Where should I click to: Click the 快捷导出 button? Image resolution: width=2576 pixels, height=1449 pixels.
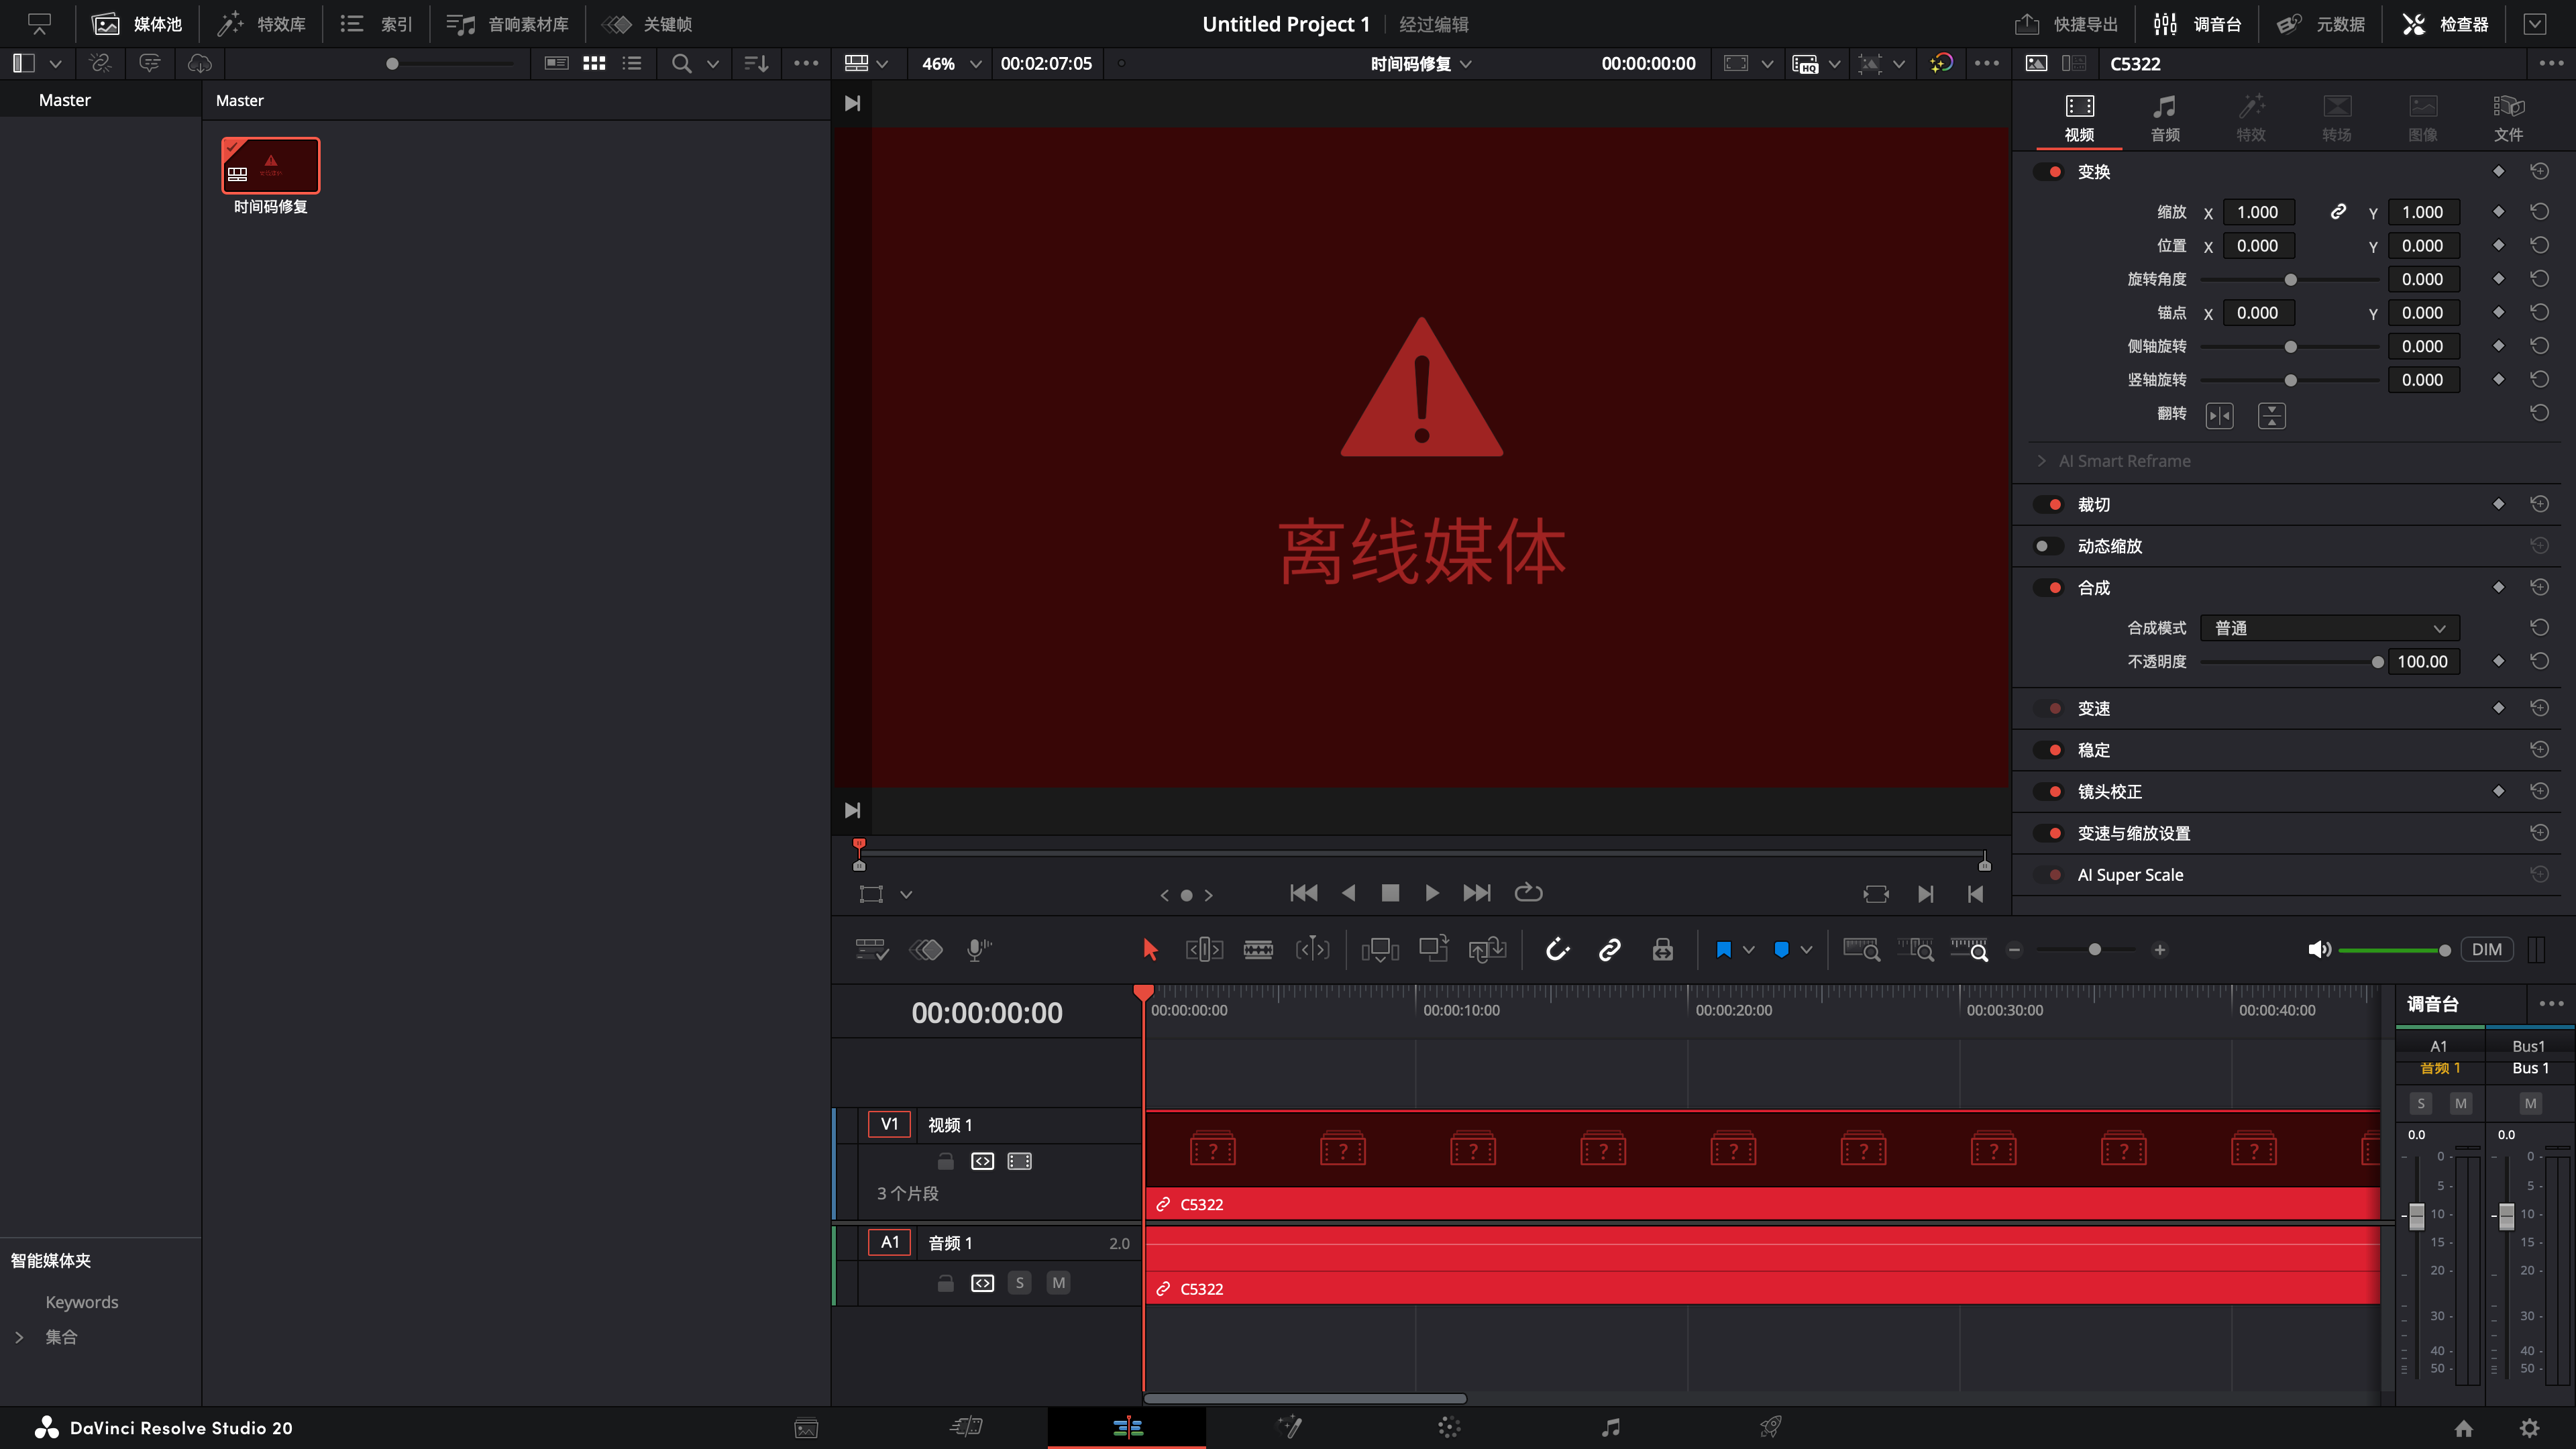click(2066, 24)
